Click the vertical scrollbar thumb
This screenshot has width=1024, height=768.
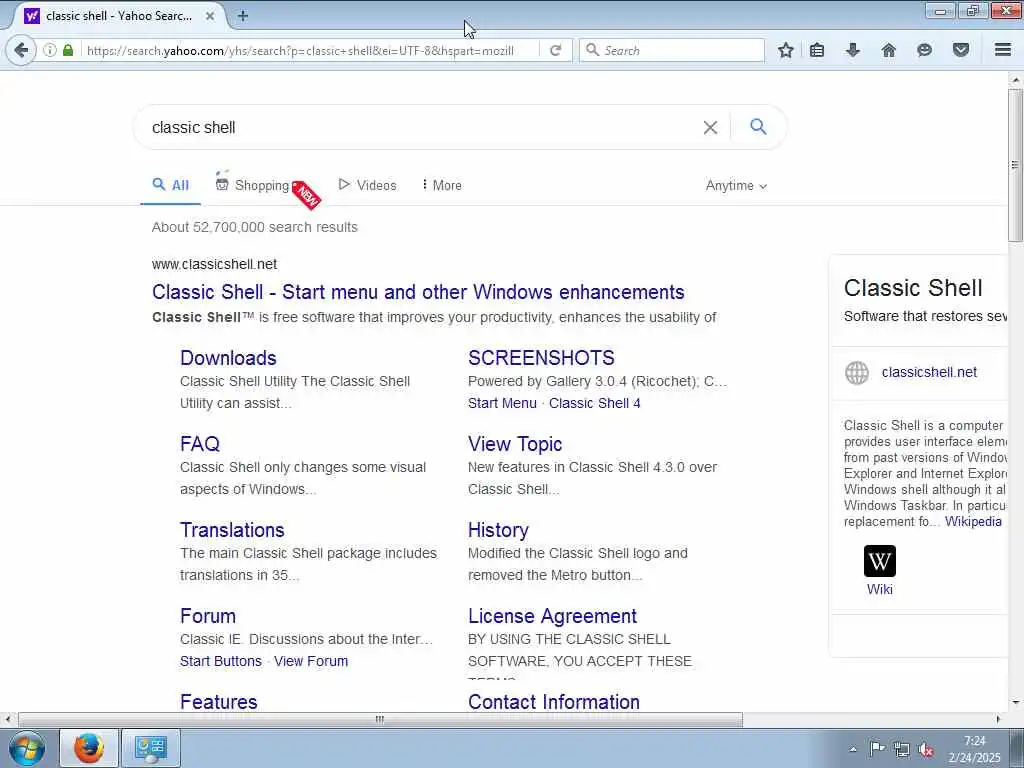tap(1015, 165)
